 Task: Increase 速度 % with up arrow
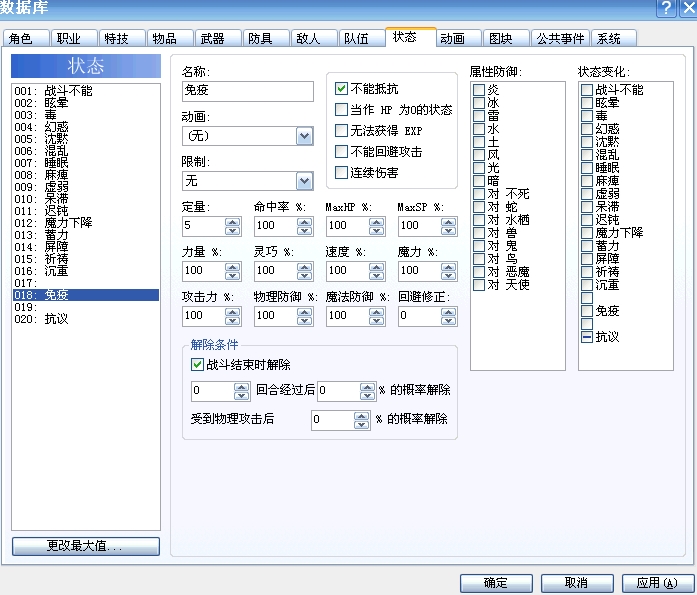[377, 266]
